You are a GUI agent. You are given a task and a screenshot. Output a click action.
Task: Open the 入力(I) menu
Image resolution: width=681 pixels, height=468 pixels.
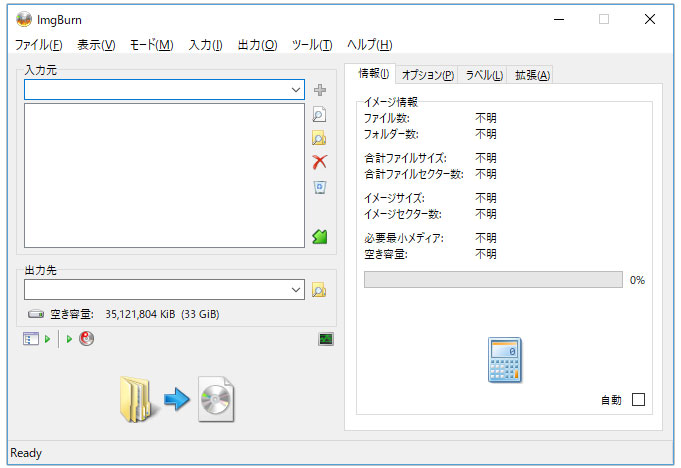point(205,45)
